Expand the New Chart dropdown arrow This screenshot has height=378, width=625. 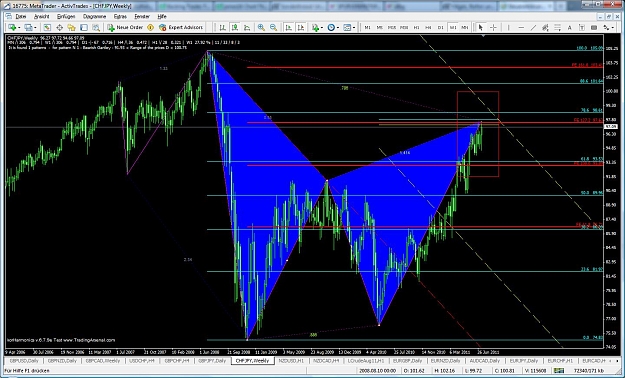(x=19, y=28)
